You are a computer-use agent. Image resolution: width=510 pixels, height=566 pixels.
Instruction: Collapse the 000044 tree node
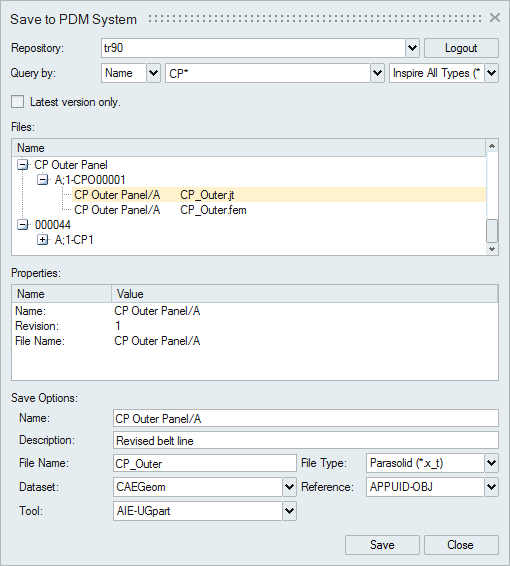22,225
